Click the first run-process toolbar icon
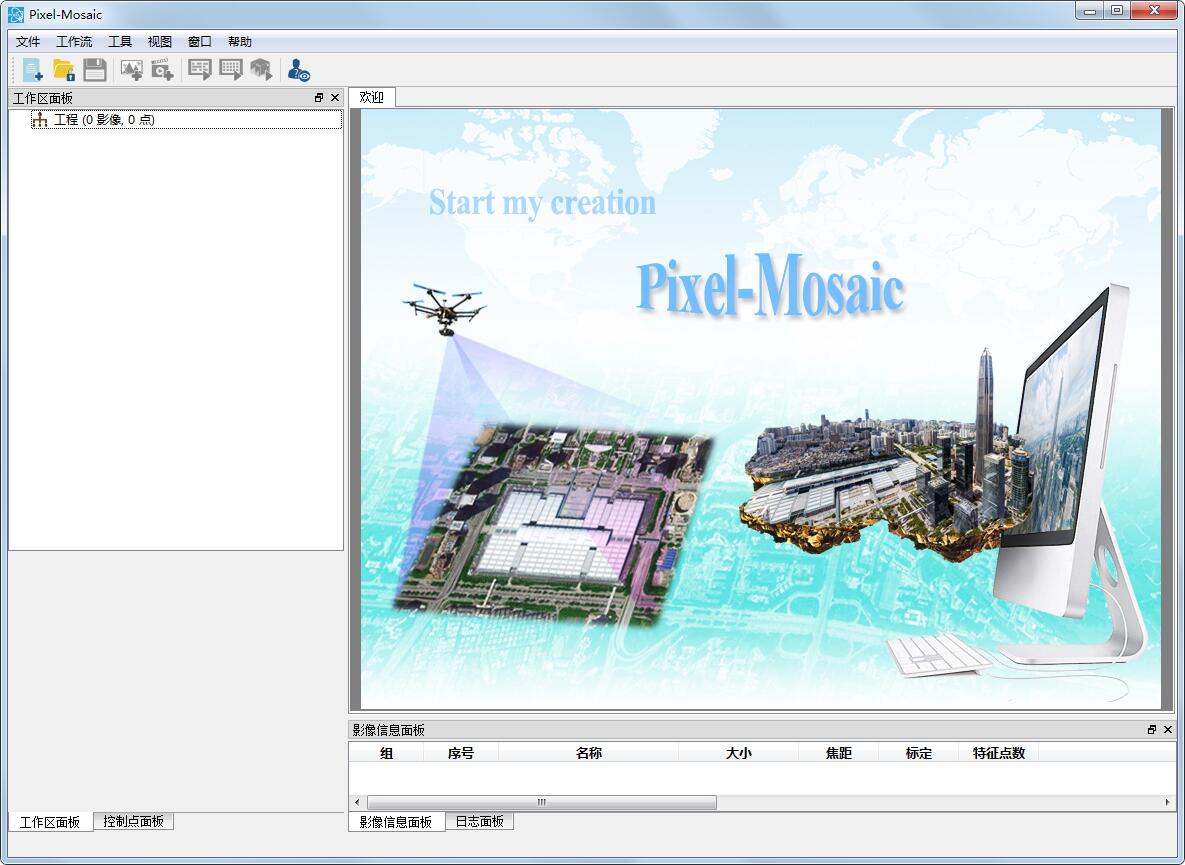 [x=200, y=70]
